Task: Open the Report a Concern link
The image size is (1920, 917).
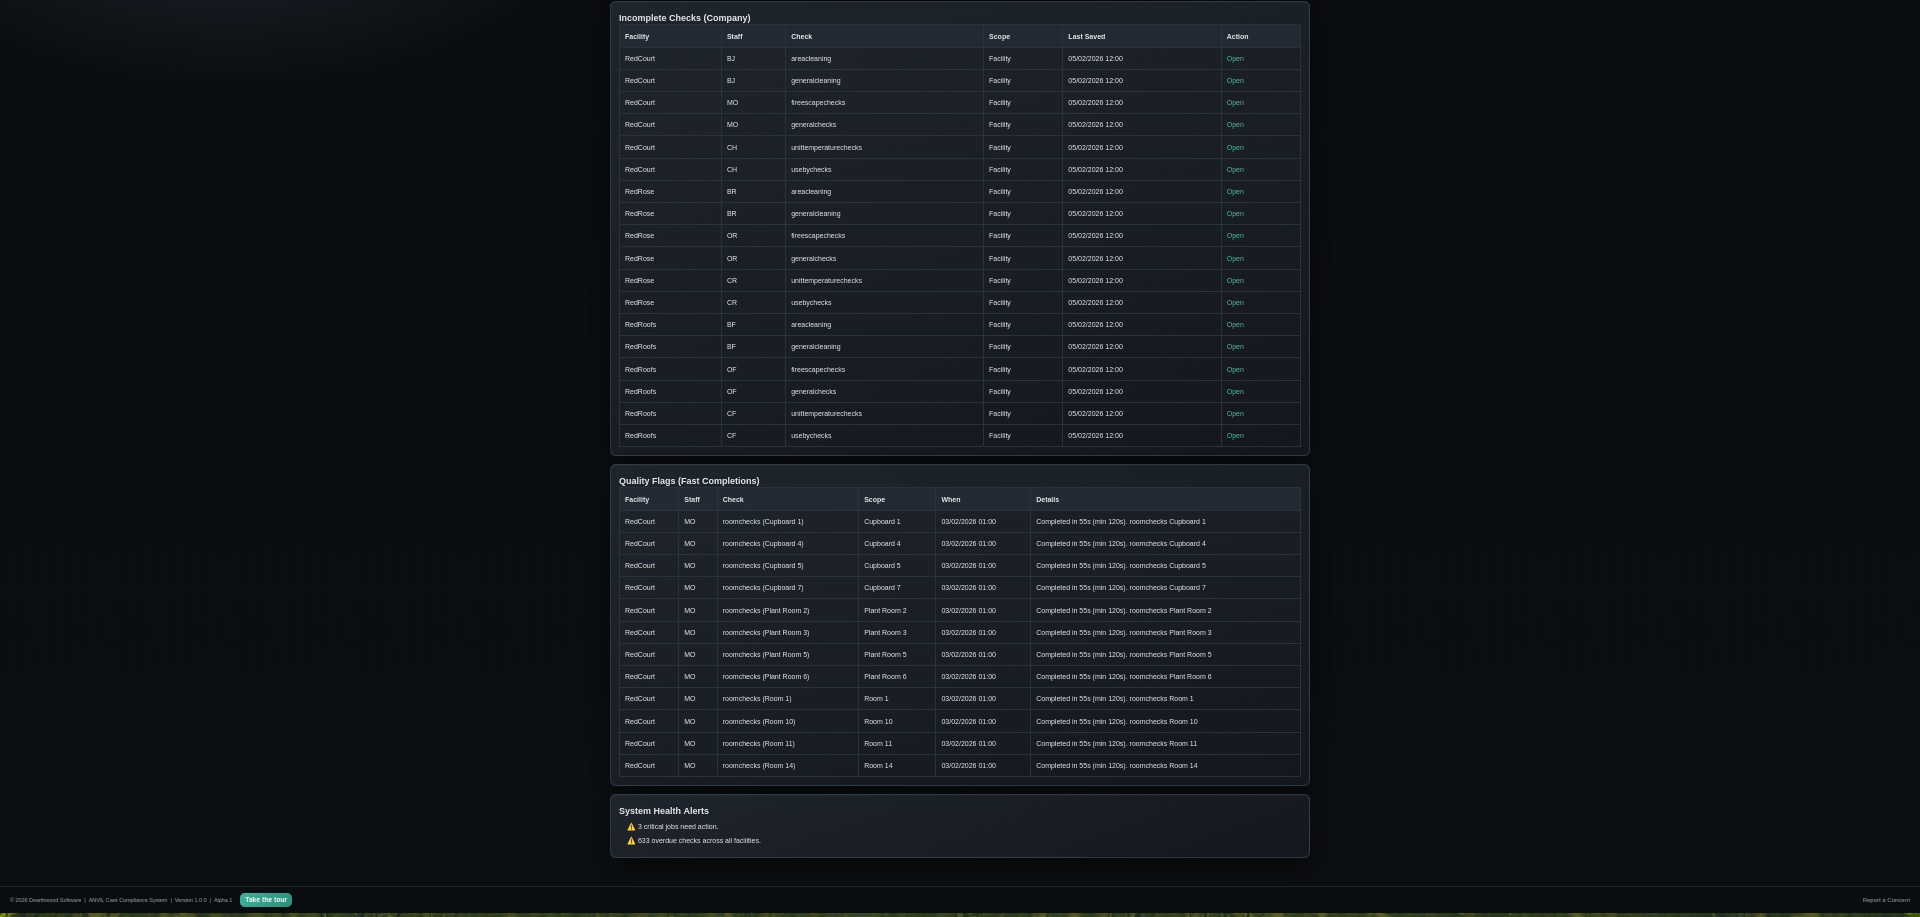Action: click(x=1885, y=900)
